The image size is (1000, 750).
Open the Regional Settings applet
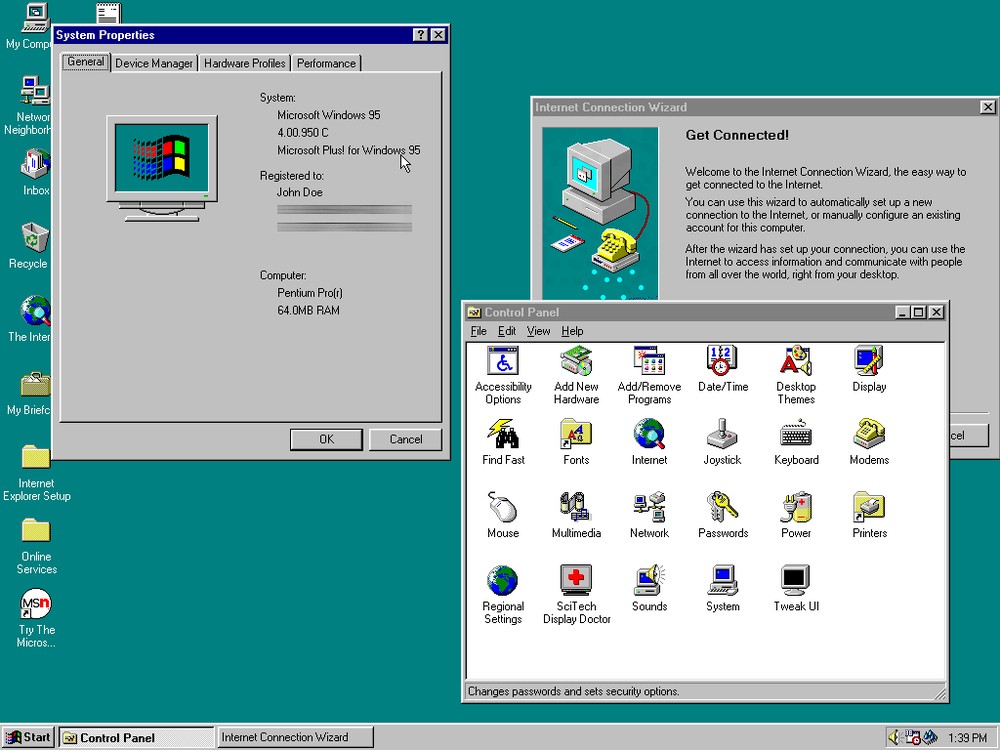click(502, 586)
